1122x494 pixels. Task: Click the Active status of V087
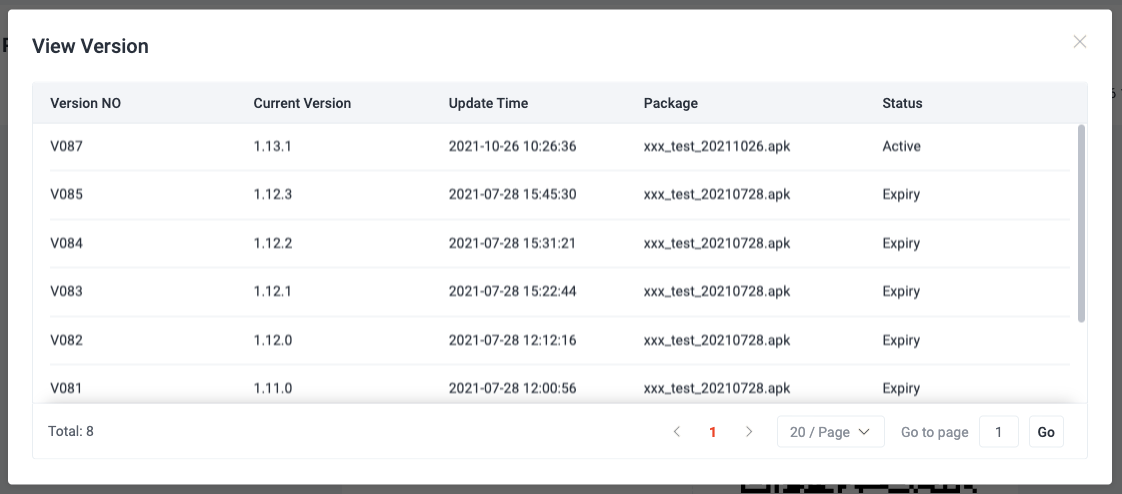pos(902,146)
